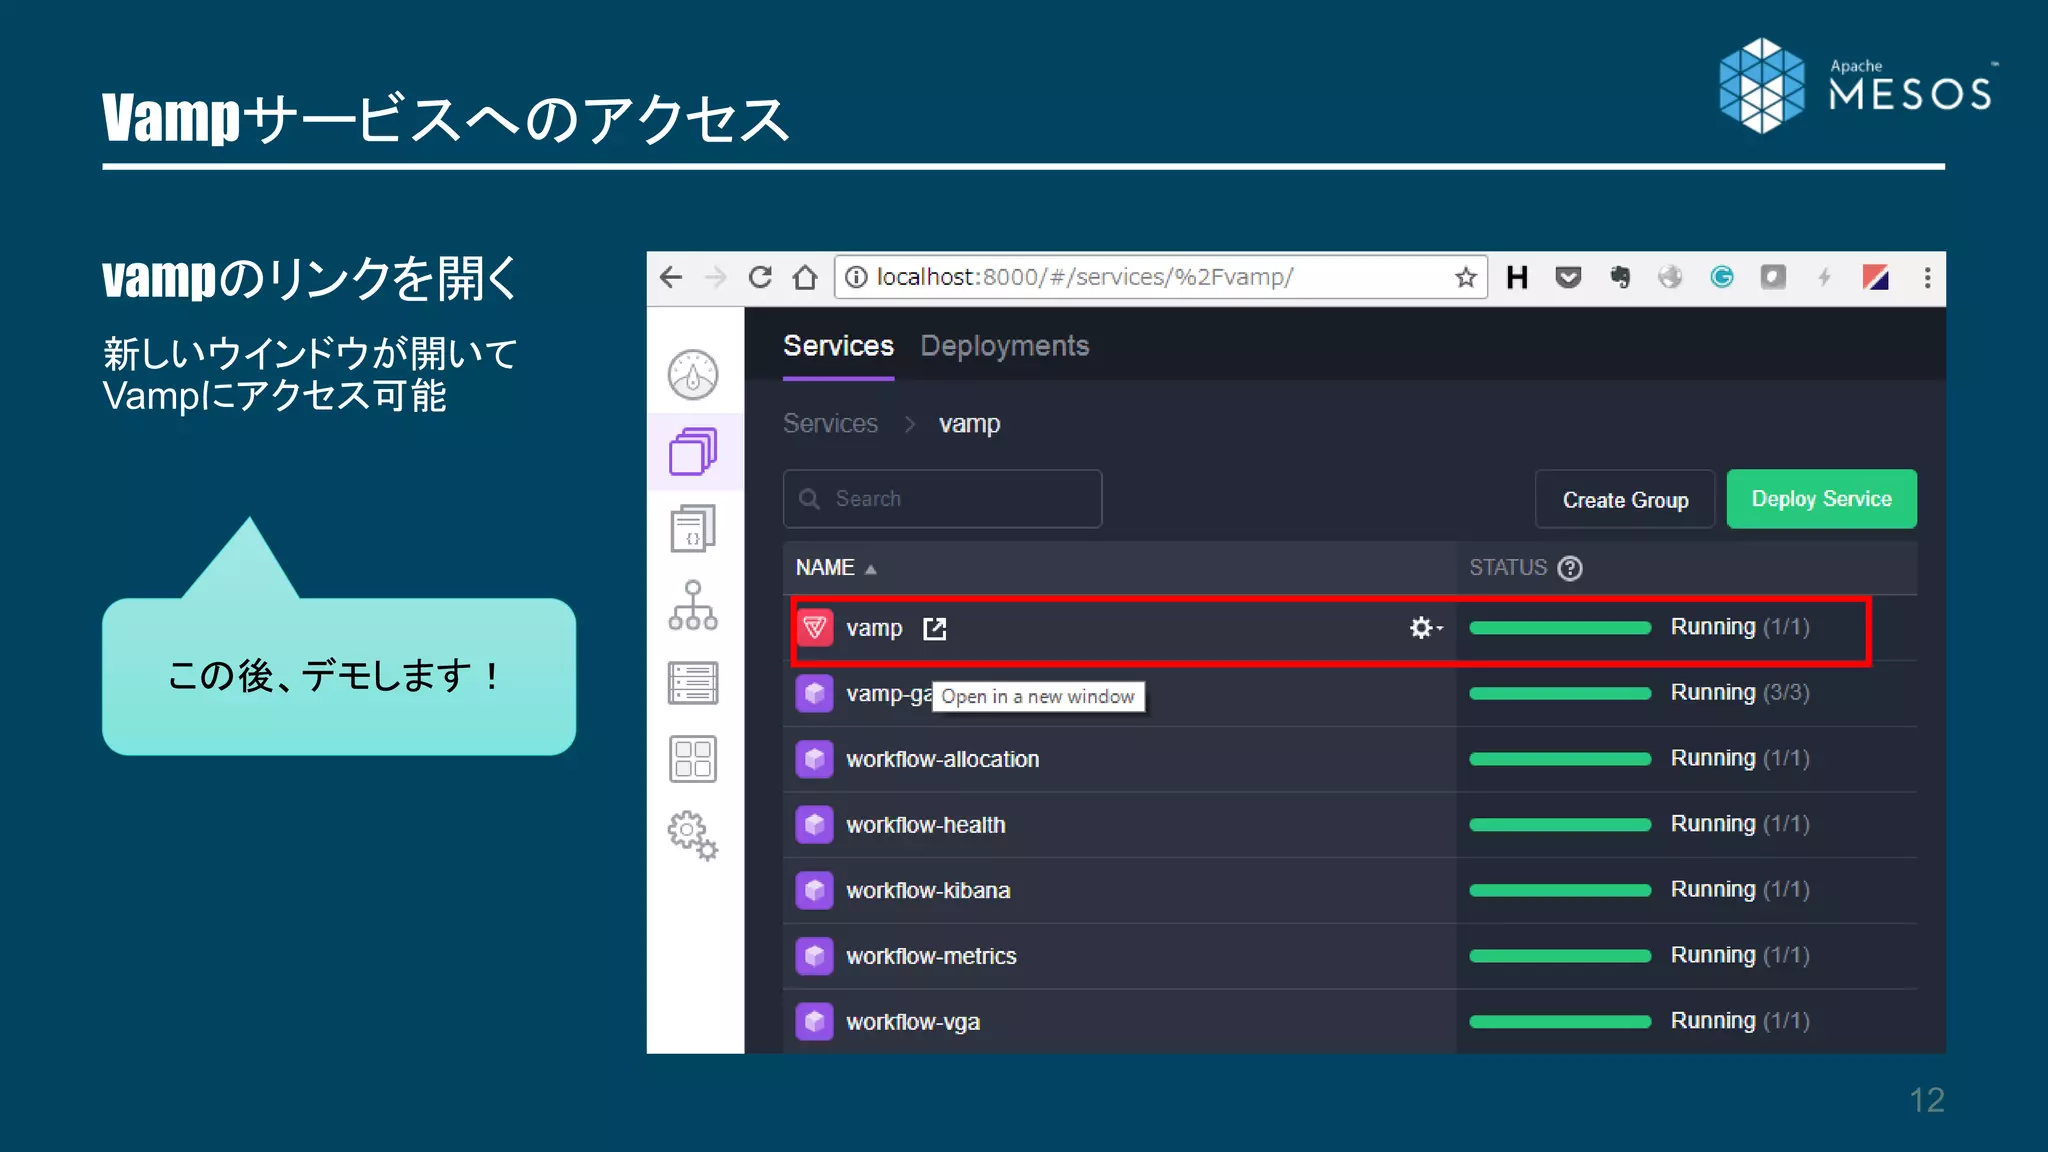2048x1152 pixels.
Task: Click the grey globe extension icon
Action: click(x=1670, y=277)
